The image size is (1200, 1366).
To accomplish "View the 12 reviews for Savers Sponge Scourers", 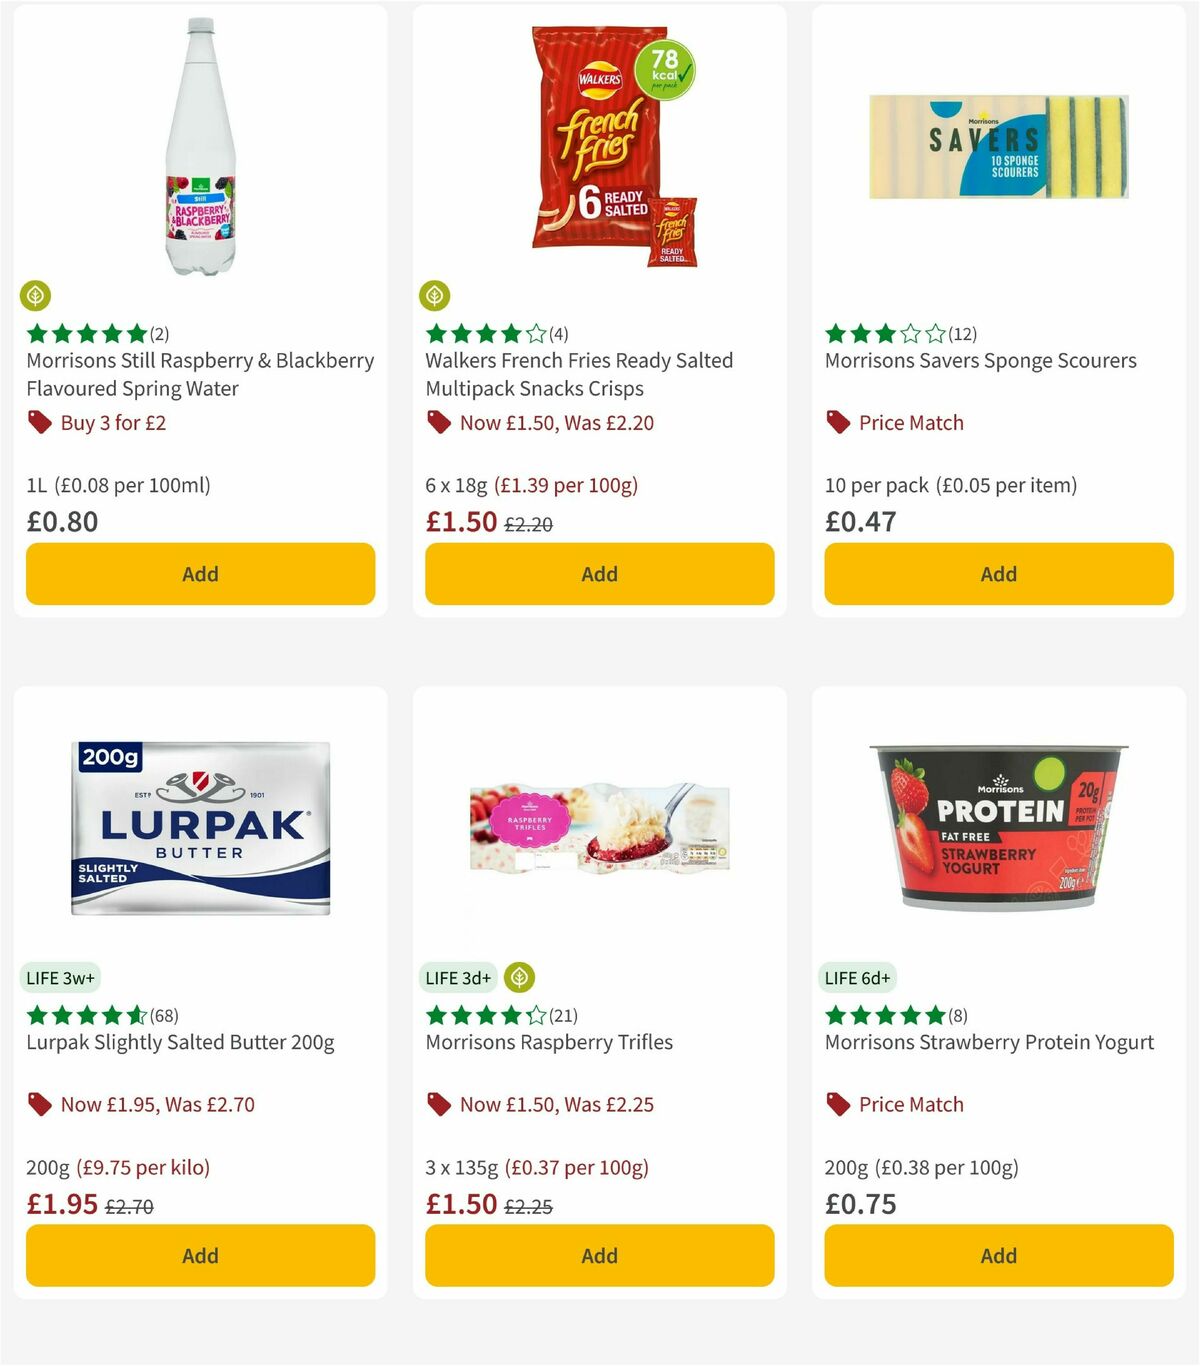I will pos(961,334).
